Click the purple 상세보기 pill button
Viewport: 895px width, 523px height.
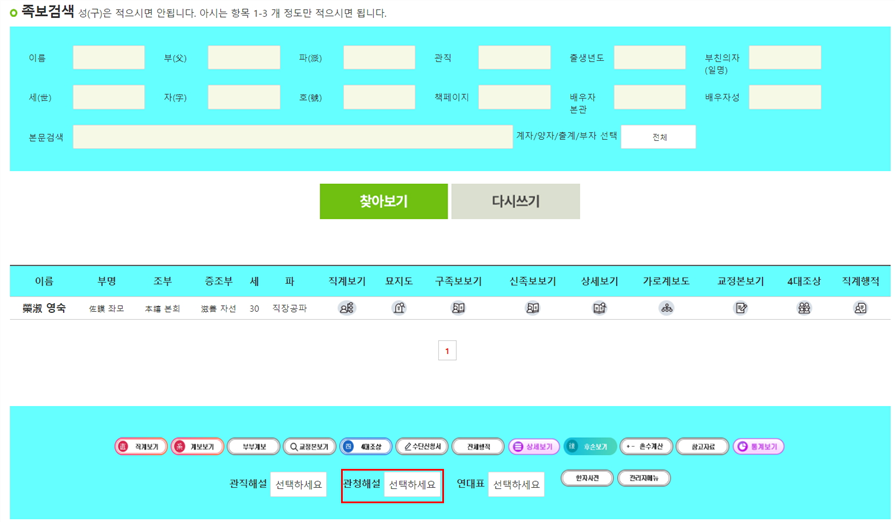pyautogui.click(x=534, y=446)
